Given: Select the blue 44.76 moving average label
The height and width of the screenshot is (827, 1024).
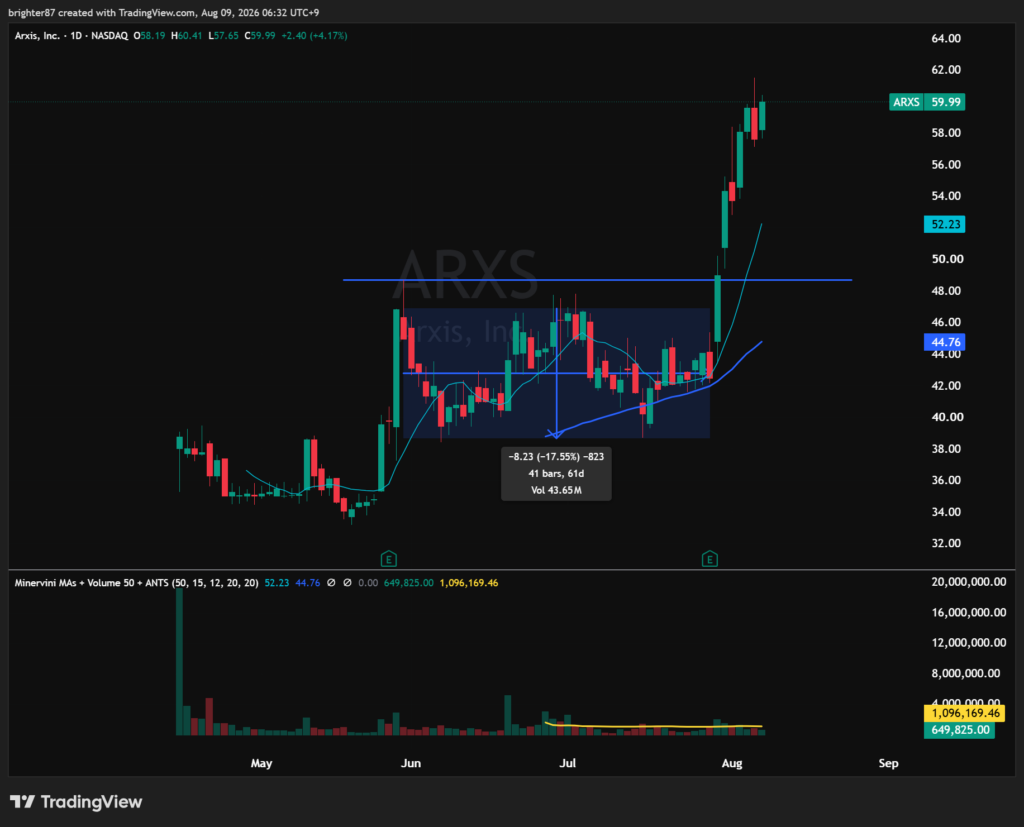Looking at the screenshot, I should 944,342.
